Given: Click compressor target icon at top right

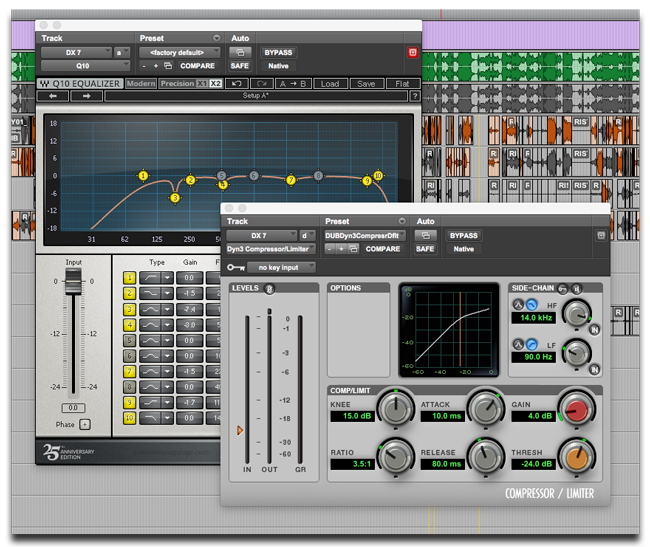Looking at the screenshot, I should [601, 236].
